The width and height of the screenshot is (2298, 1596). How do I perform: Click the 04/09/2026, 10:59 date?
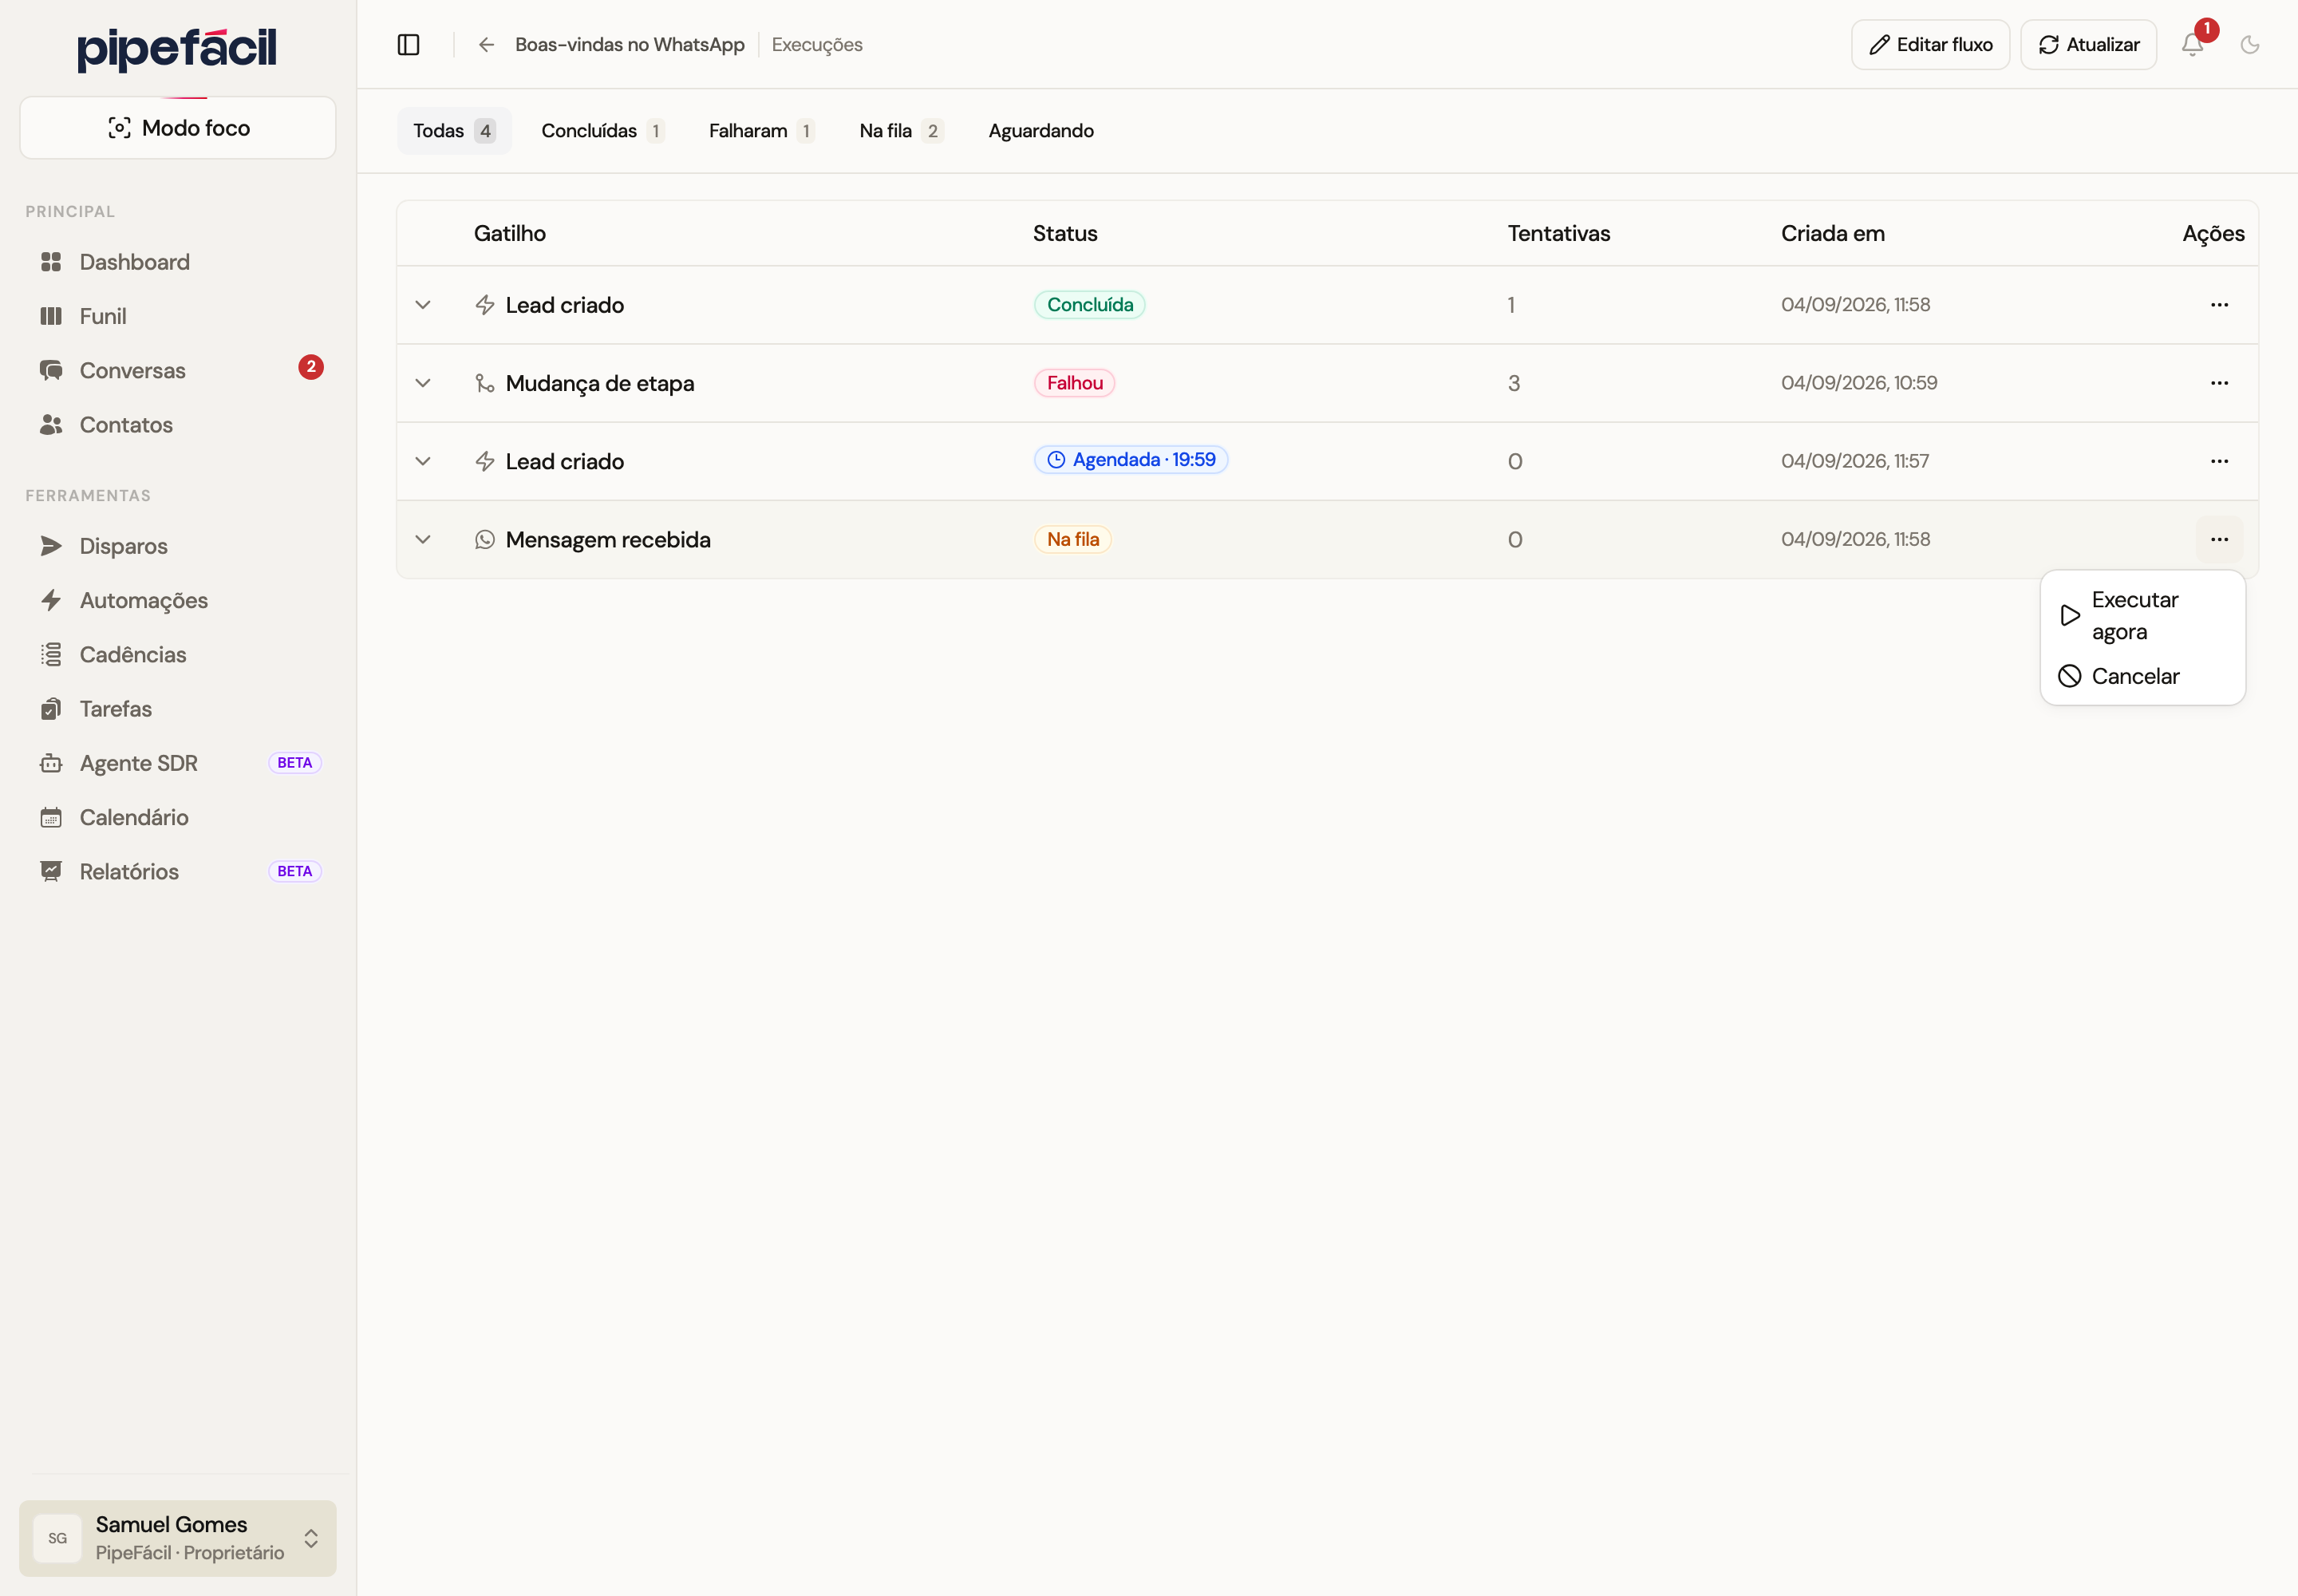[1858, 383]
